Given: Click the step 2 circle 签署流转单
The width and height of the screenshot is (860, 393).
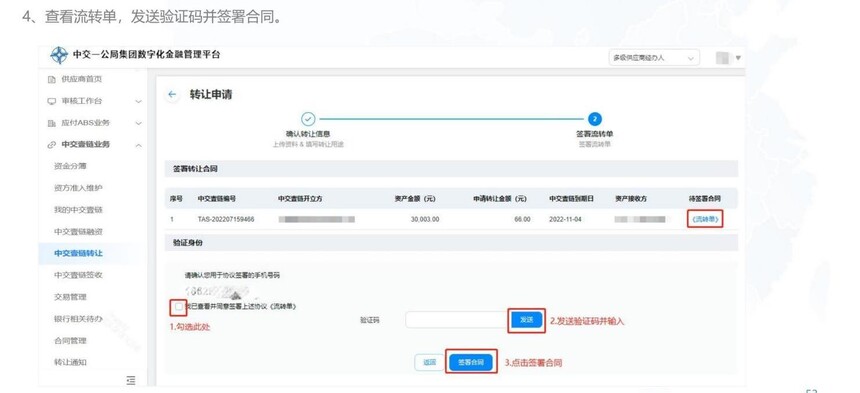Looking at the screenshot, I should (x=595, y=118).
